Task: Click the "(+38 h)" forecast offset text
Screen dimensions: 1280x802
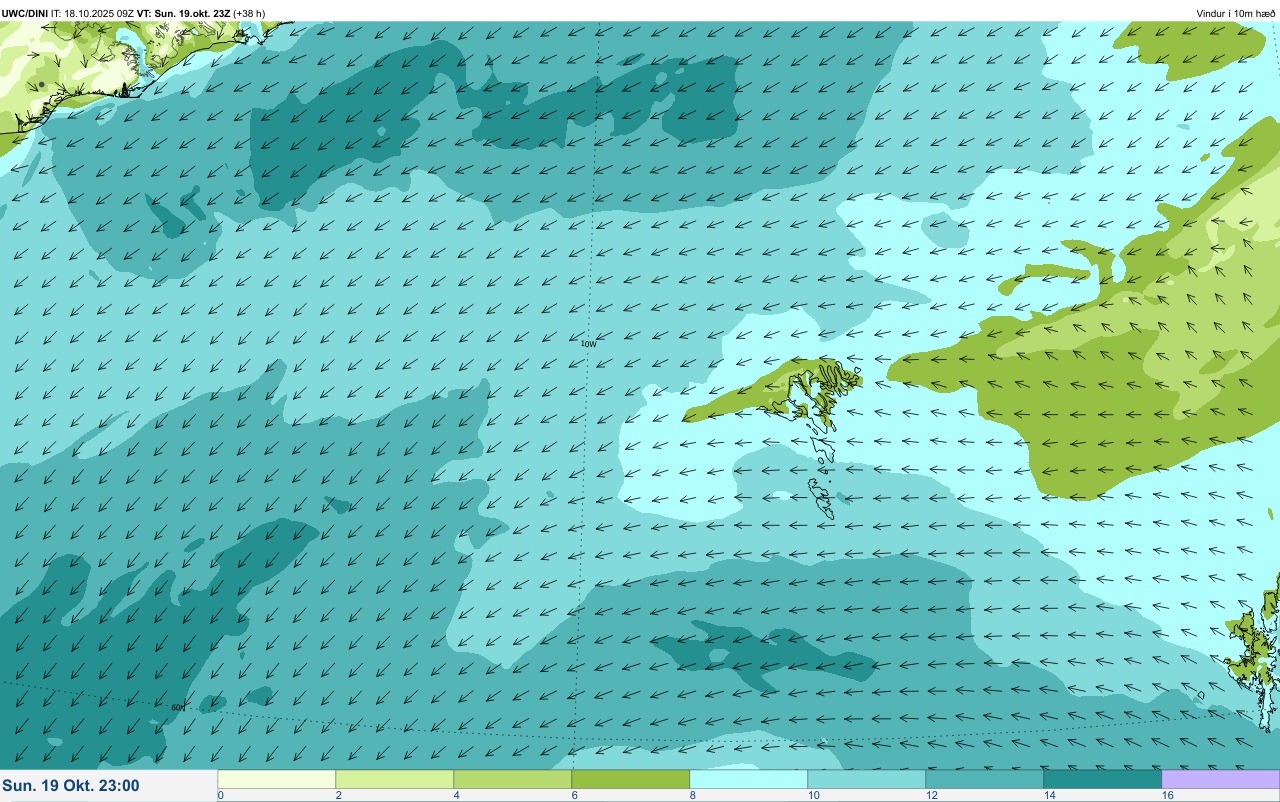Action: 249,13
